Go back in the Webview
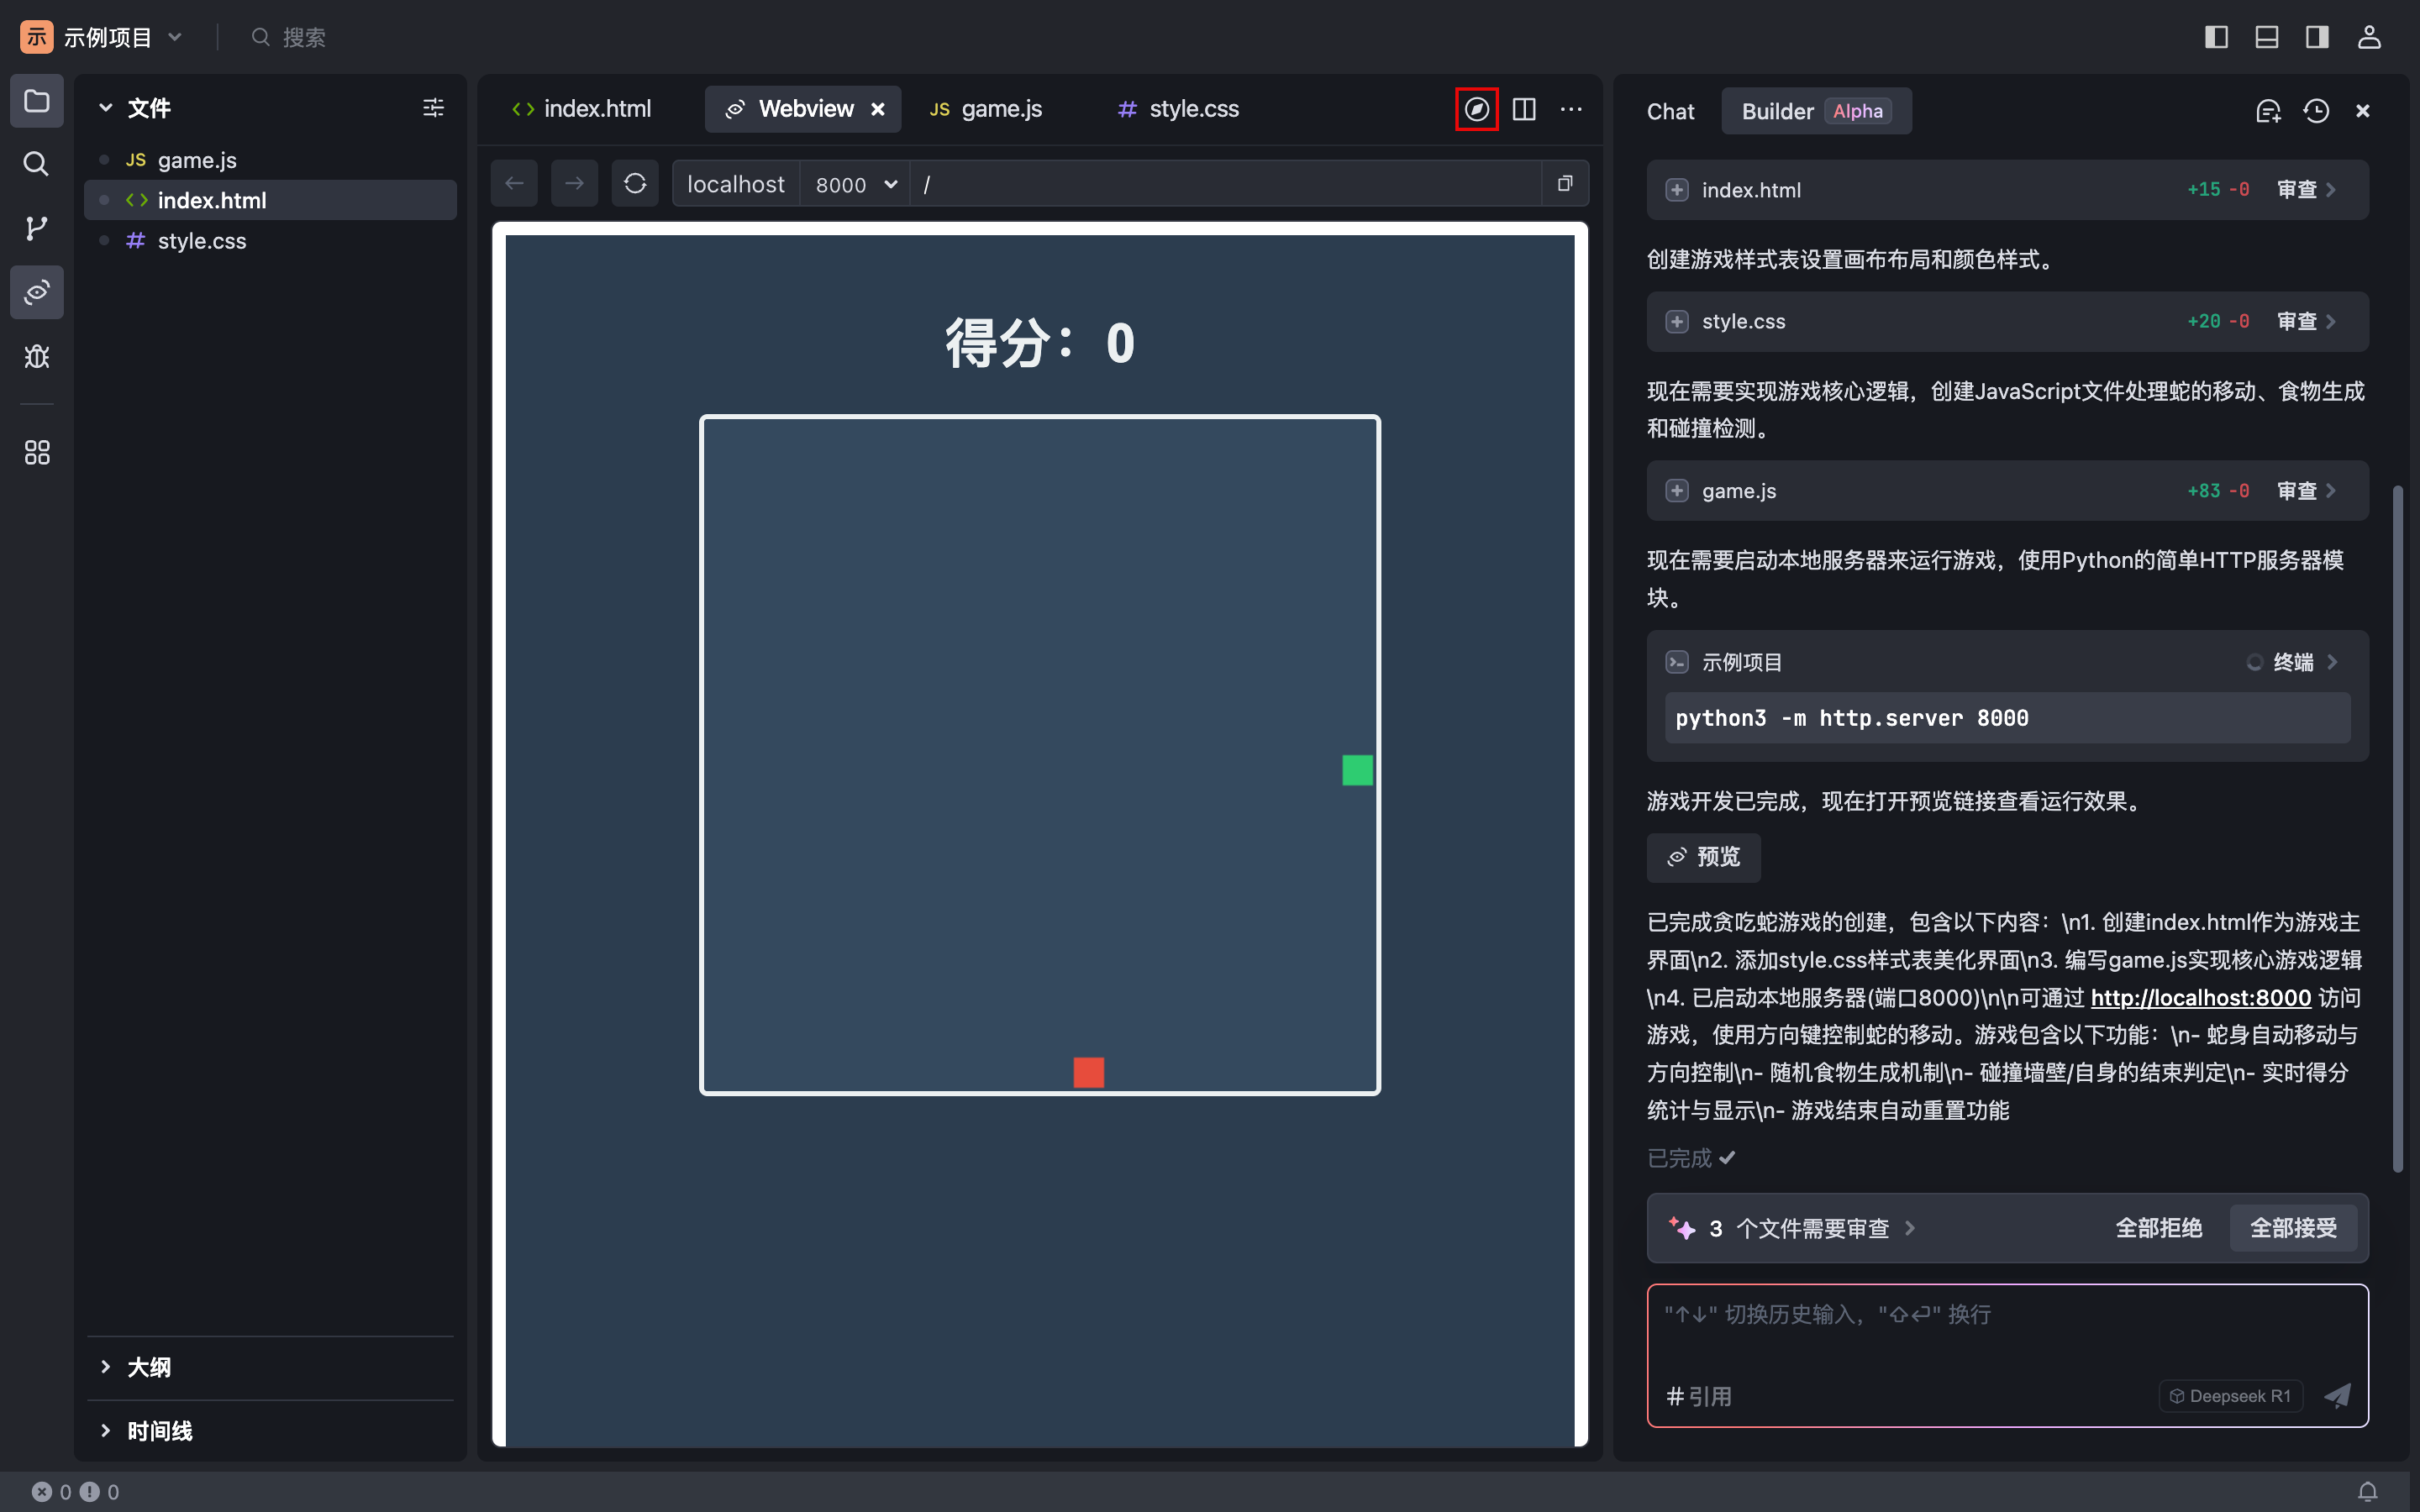2420x1512 pixels. 515,184
